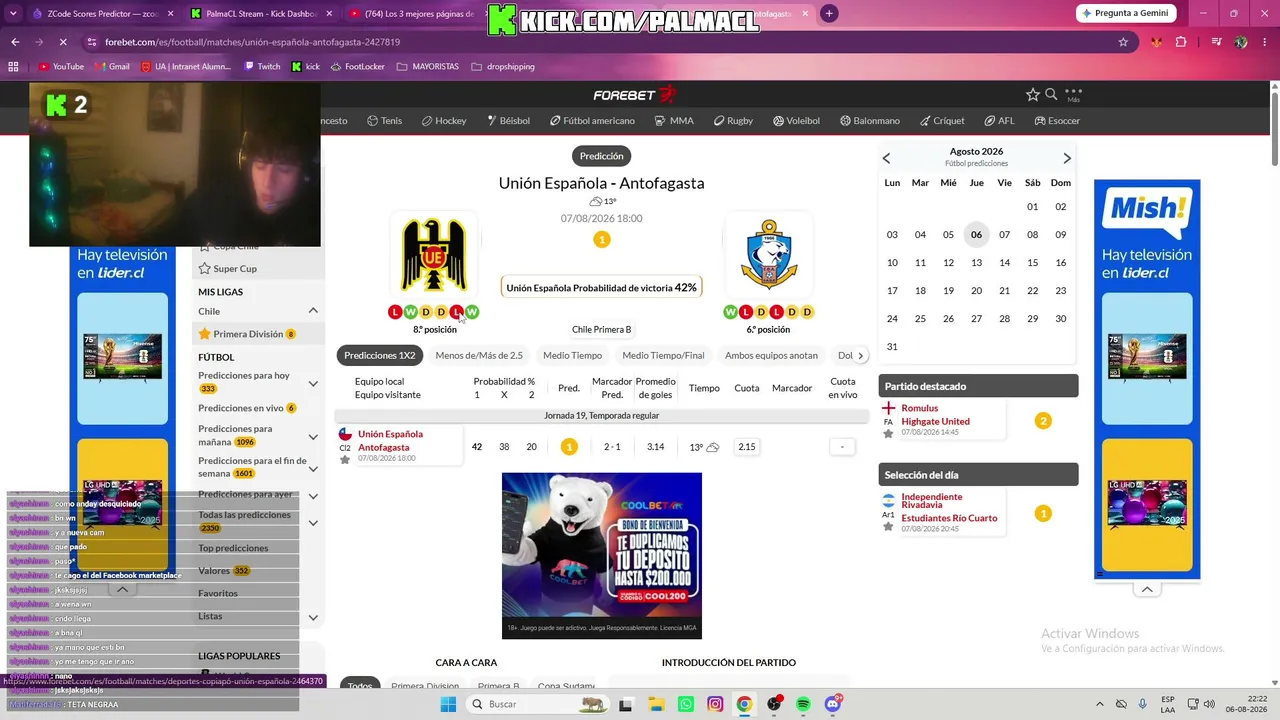
Task: Open the Forebet search magnifier
Action: (1051, 94)
